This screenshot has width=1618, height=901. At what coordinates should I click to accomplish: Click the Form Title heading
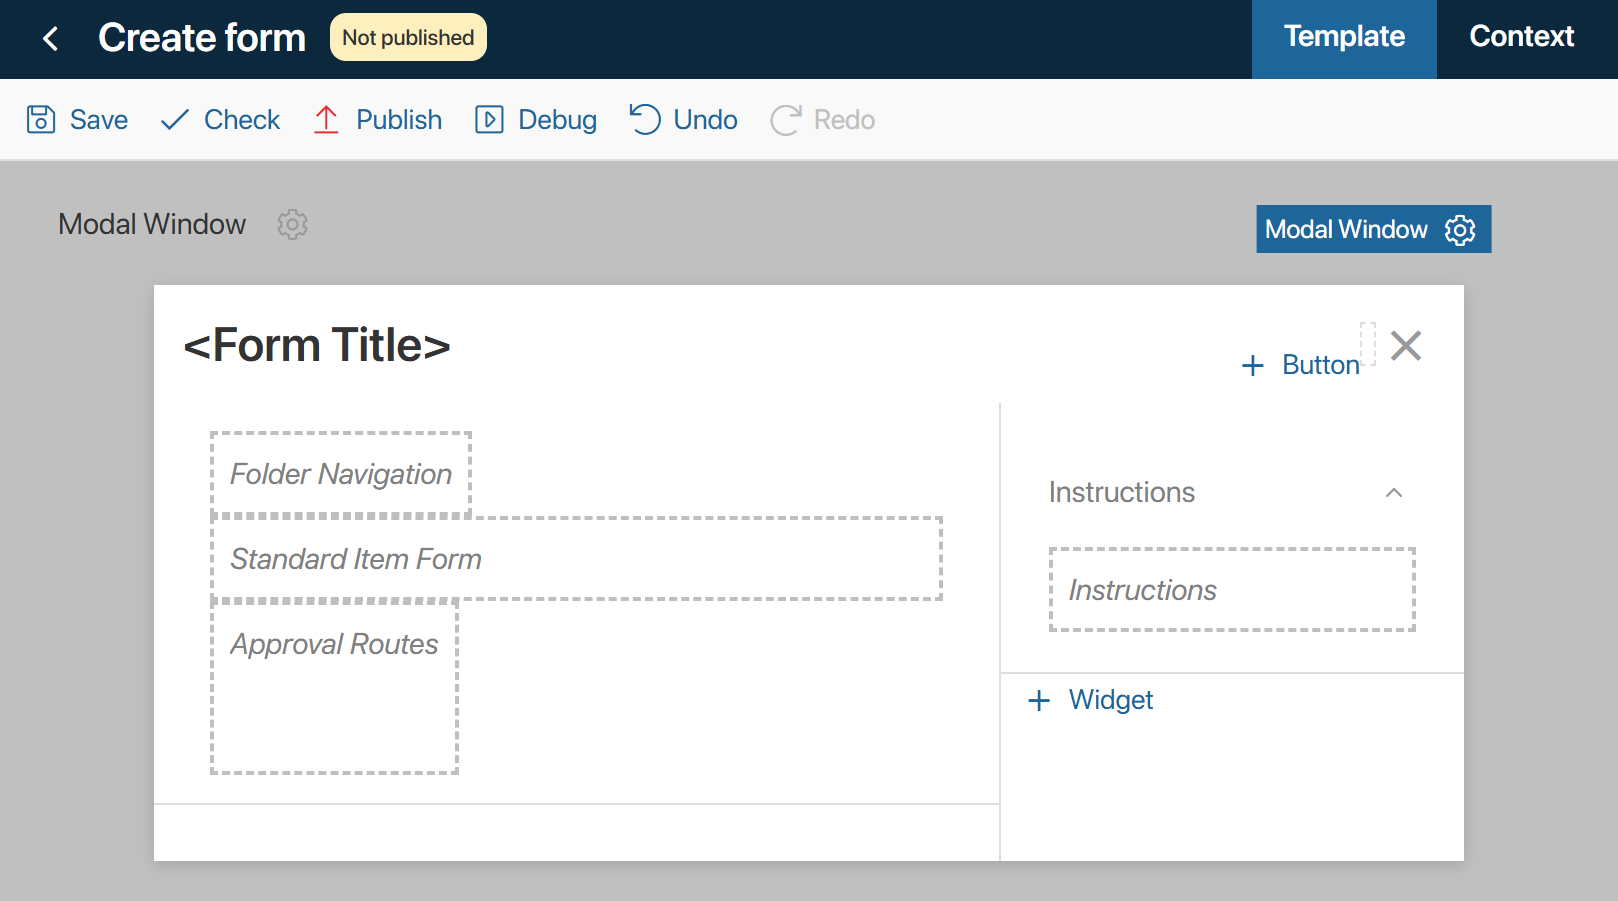[317, 345]
